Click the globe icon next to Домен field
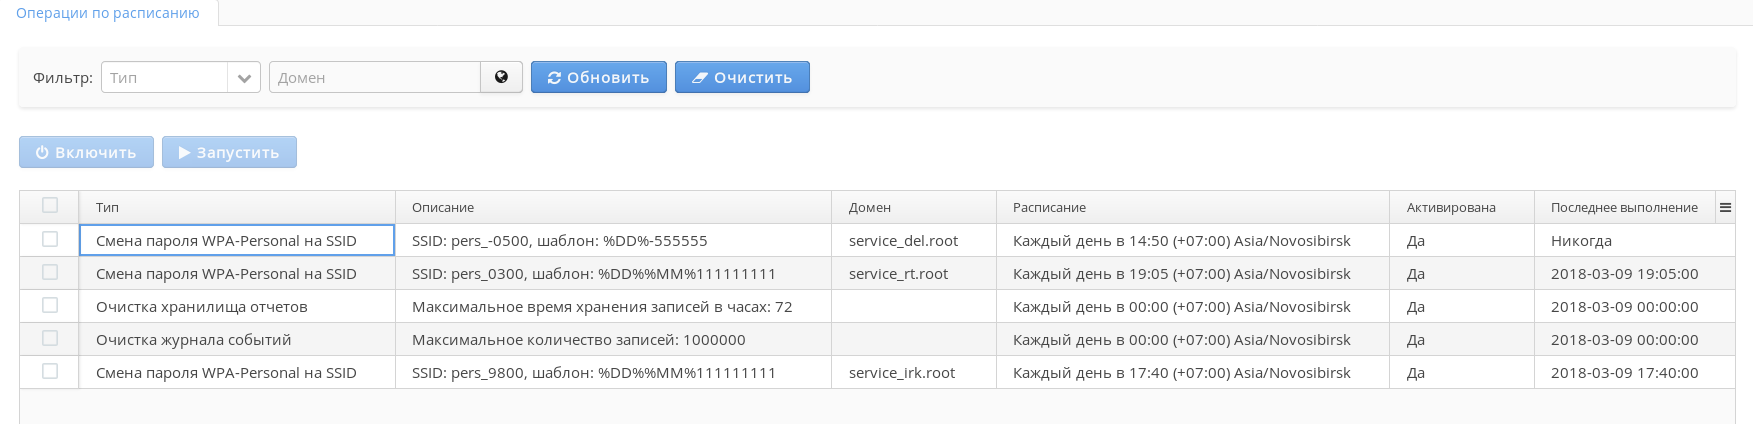The image size is (1753, 424). pos(501,77)
